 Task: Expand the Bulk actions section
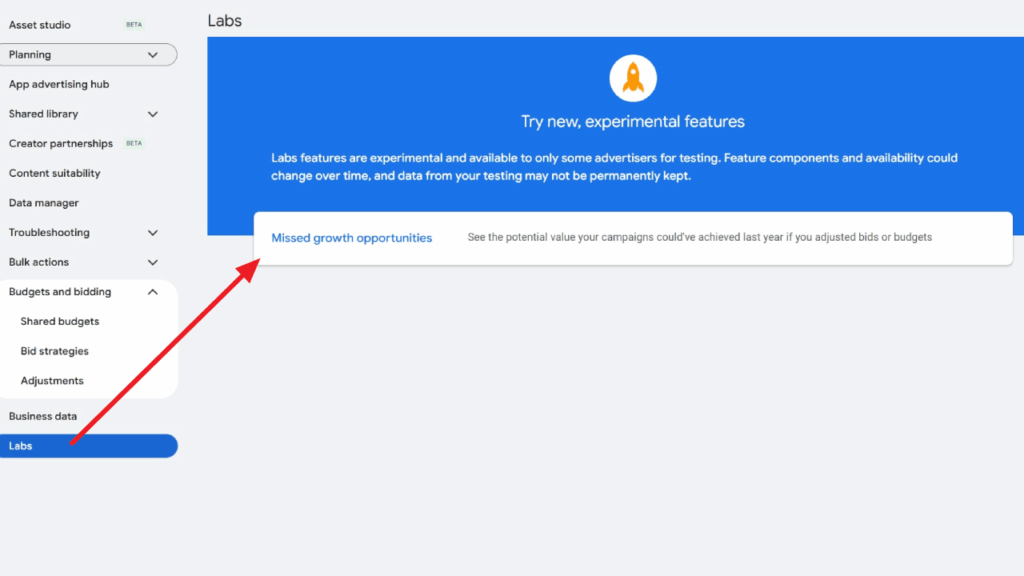(x=152, y=262)
